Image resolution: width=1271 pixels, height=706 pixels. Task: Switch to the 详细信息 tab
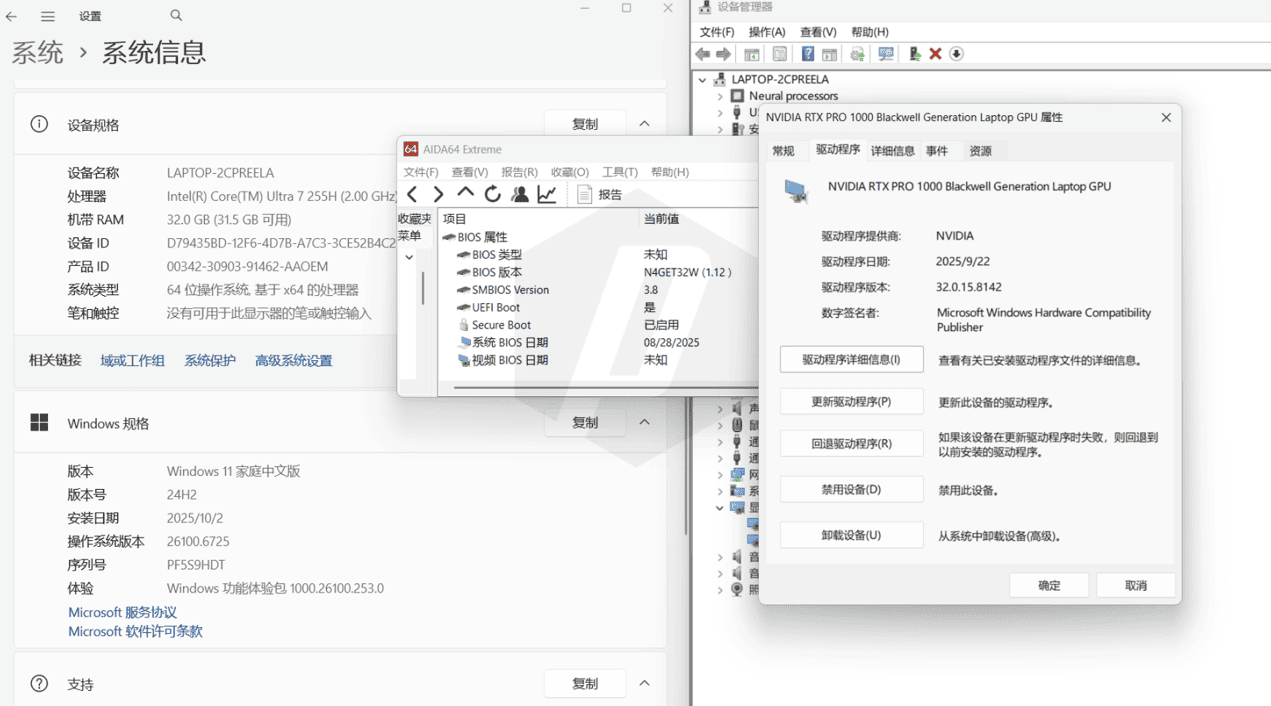click(x=892, y=151)
